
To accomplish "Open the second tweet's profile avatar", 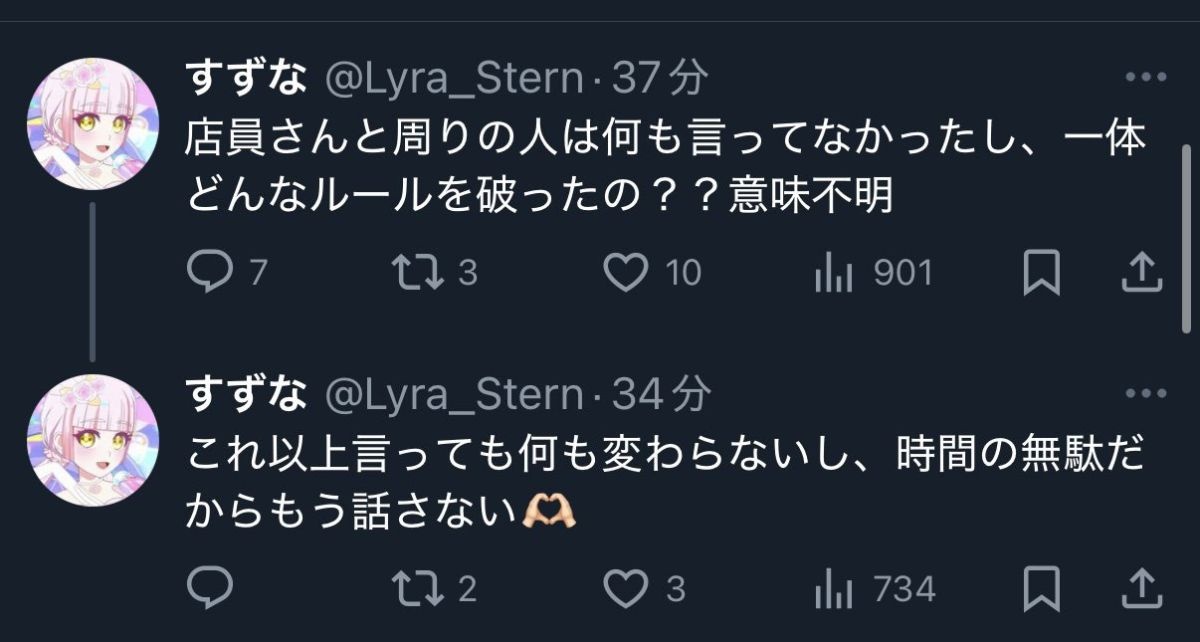I will 92,440.
